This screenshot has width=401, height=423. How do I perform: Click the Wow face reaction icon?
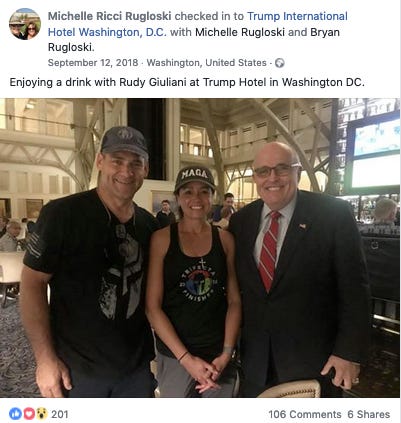point(42,414)
